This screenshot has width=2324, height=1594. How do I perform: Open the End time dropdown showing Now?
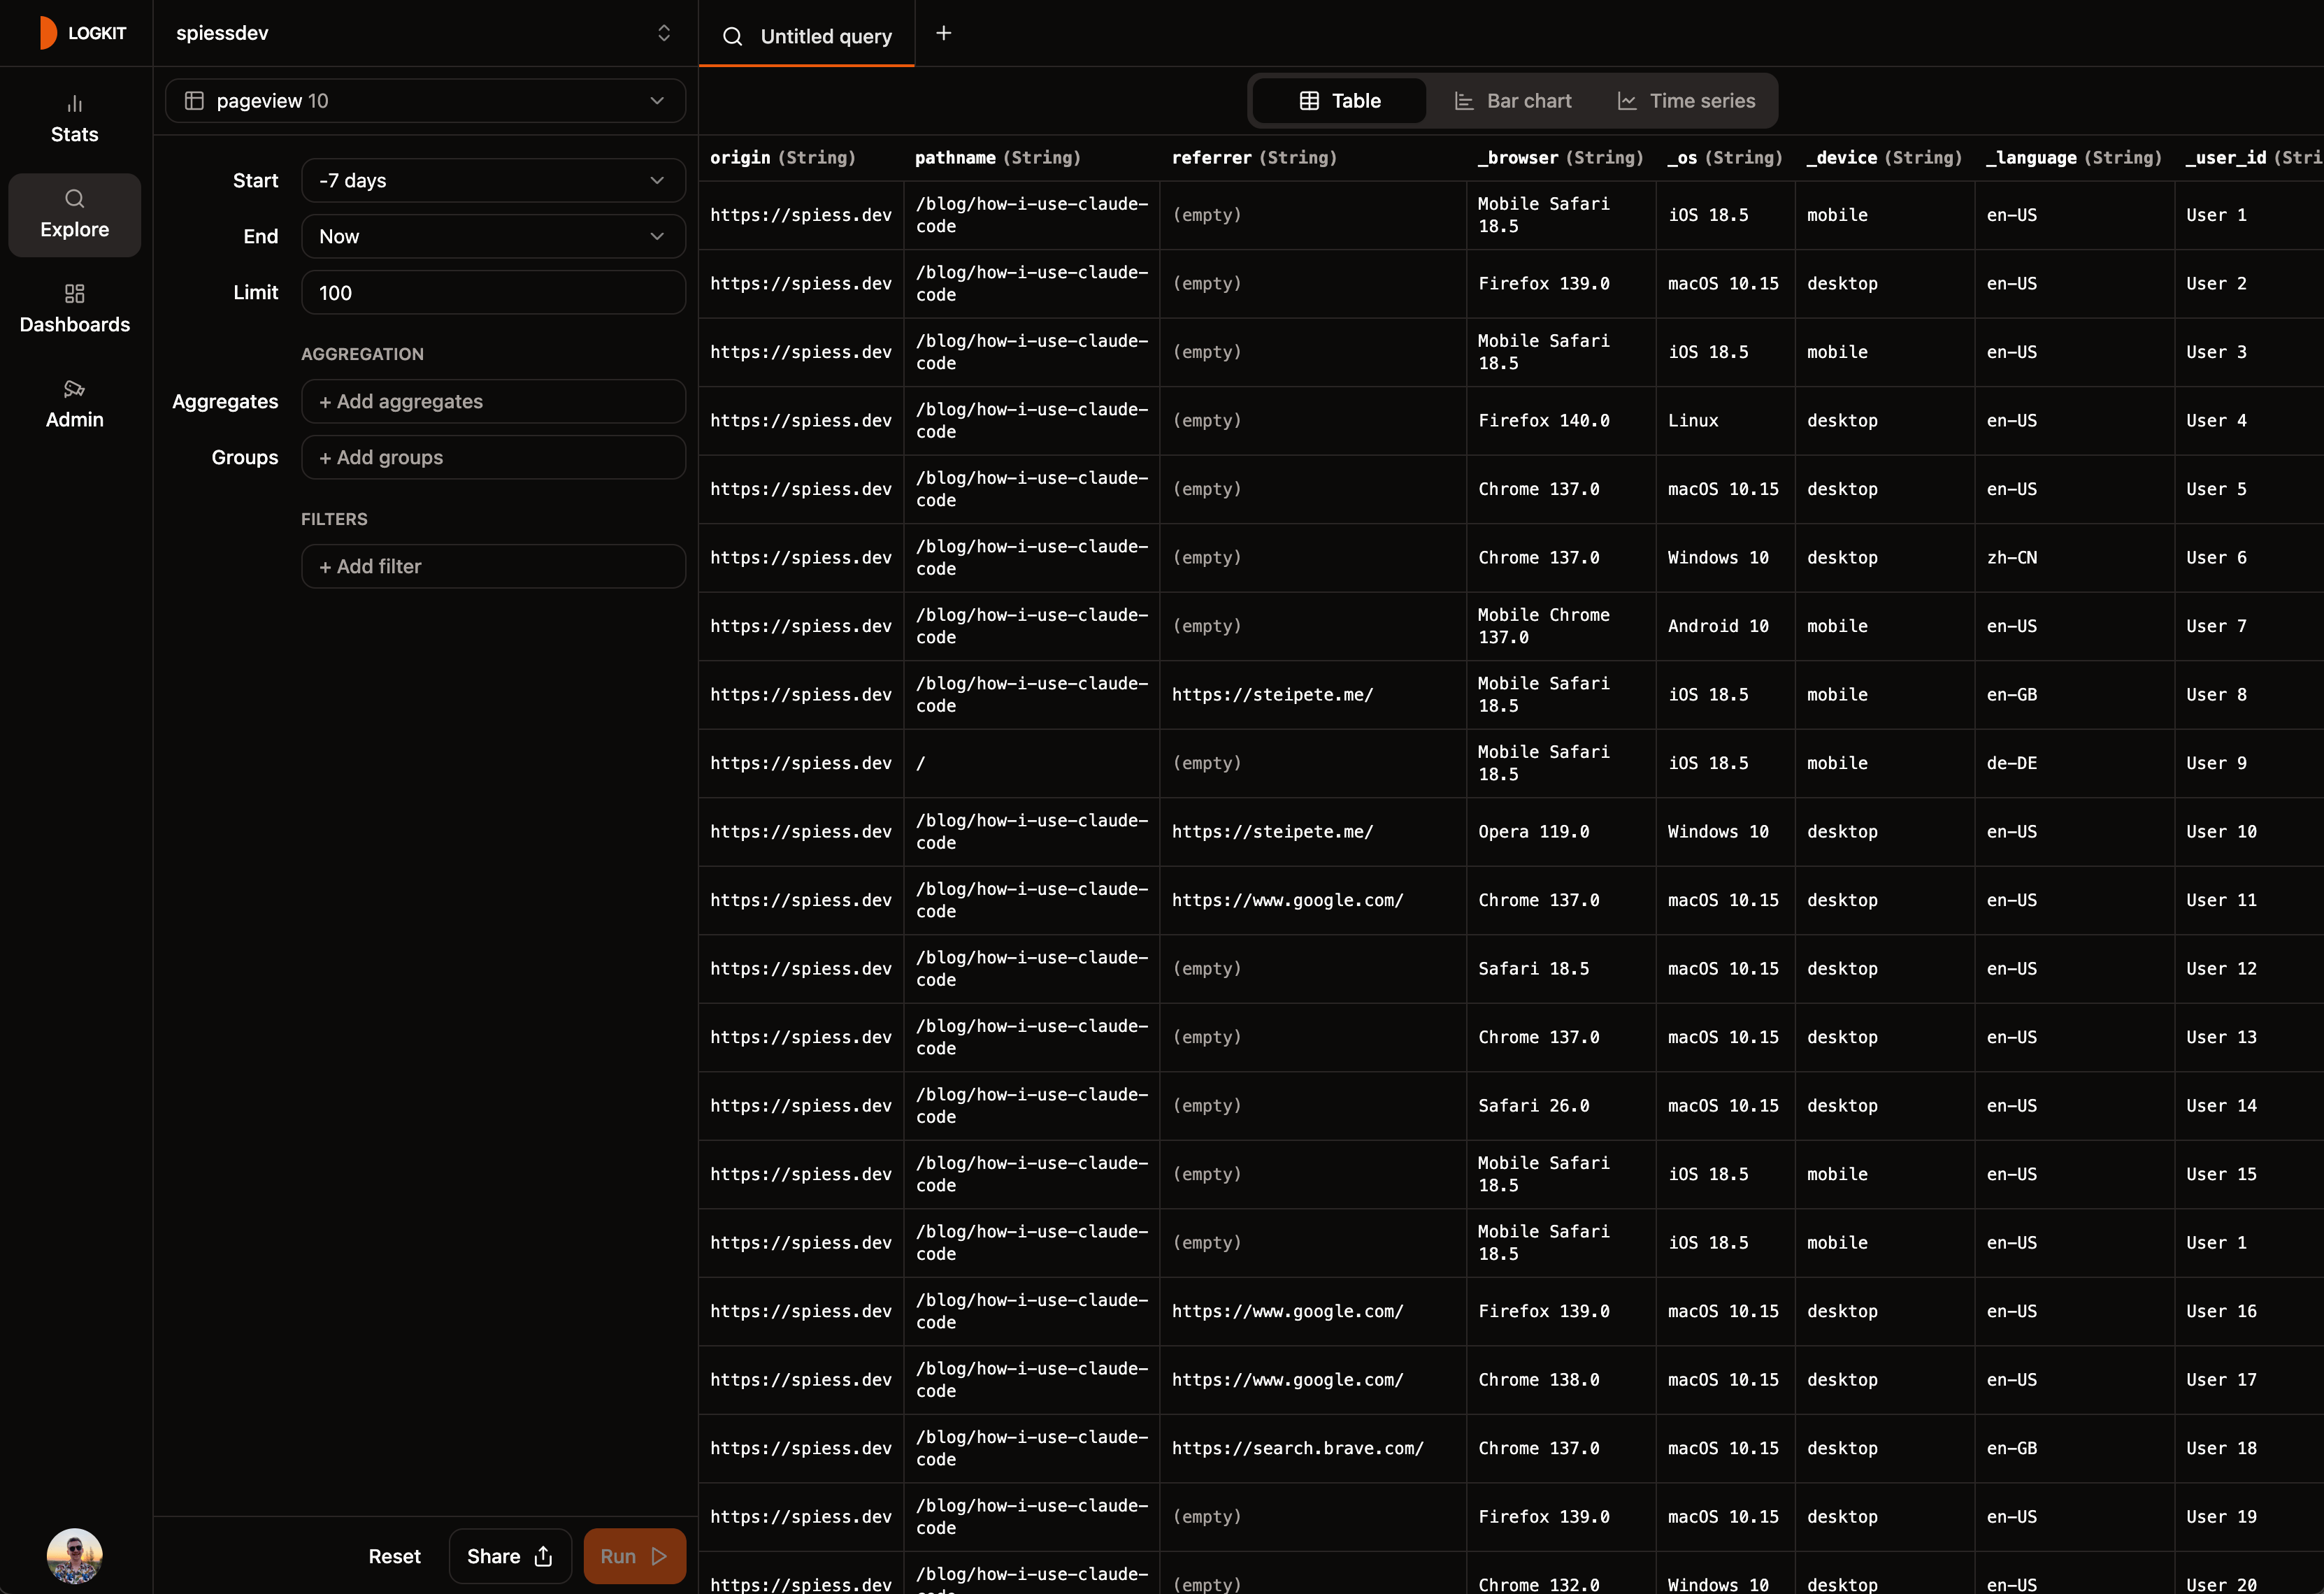point(492,236)
